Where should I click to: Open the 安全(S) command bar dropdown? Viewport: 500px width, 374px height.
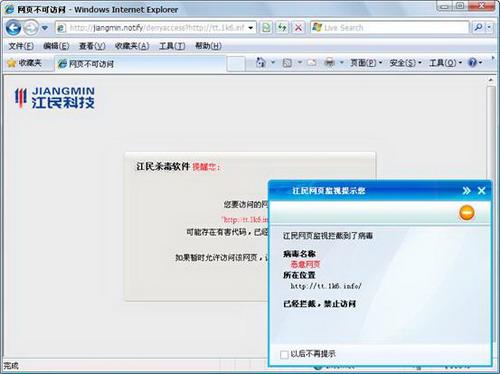pyautogui.click(x=405, y=63)
